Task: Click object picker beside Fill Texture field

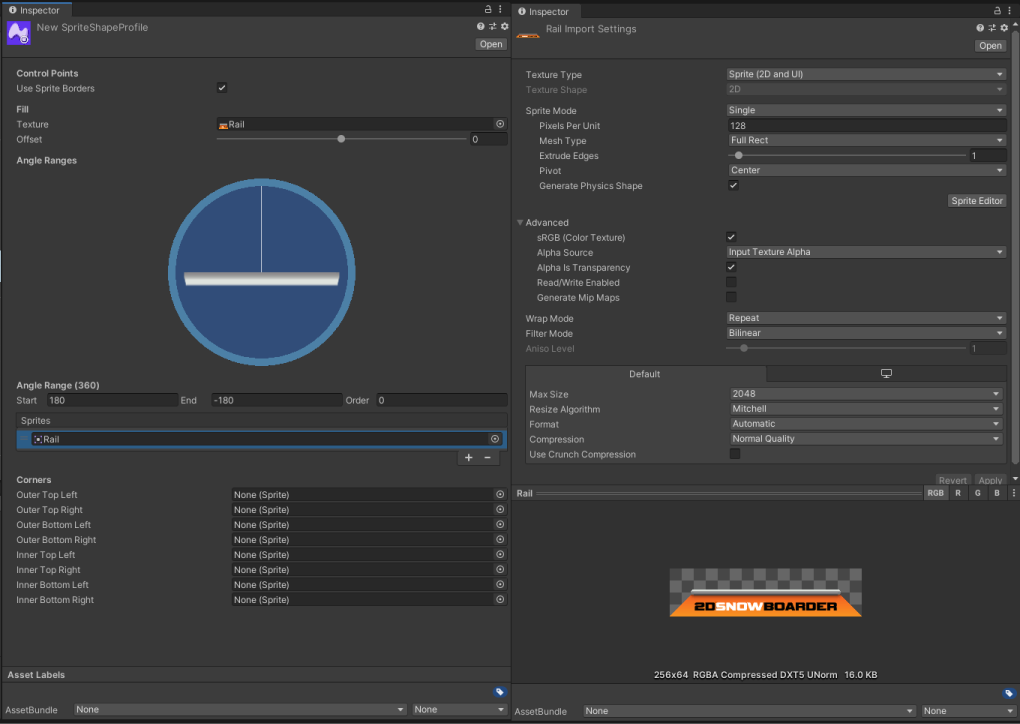Action: (x=499, y=125)
